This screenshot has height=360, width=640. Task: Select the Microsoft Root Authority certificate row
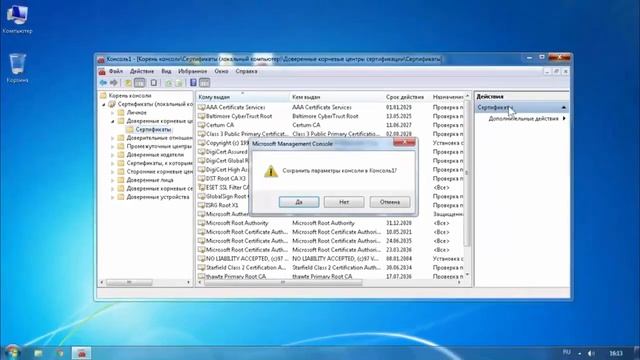(x=330, y=223)
